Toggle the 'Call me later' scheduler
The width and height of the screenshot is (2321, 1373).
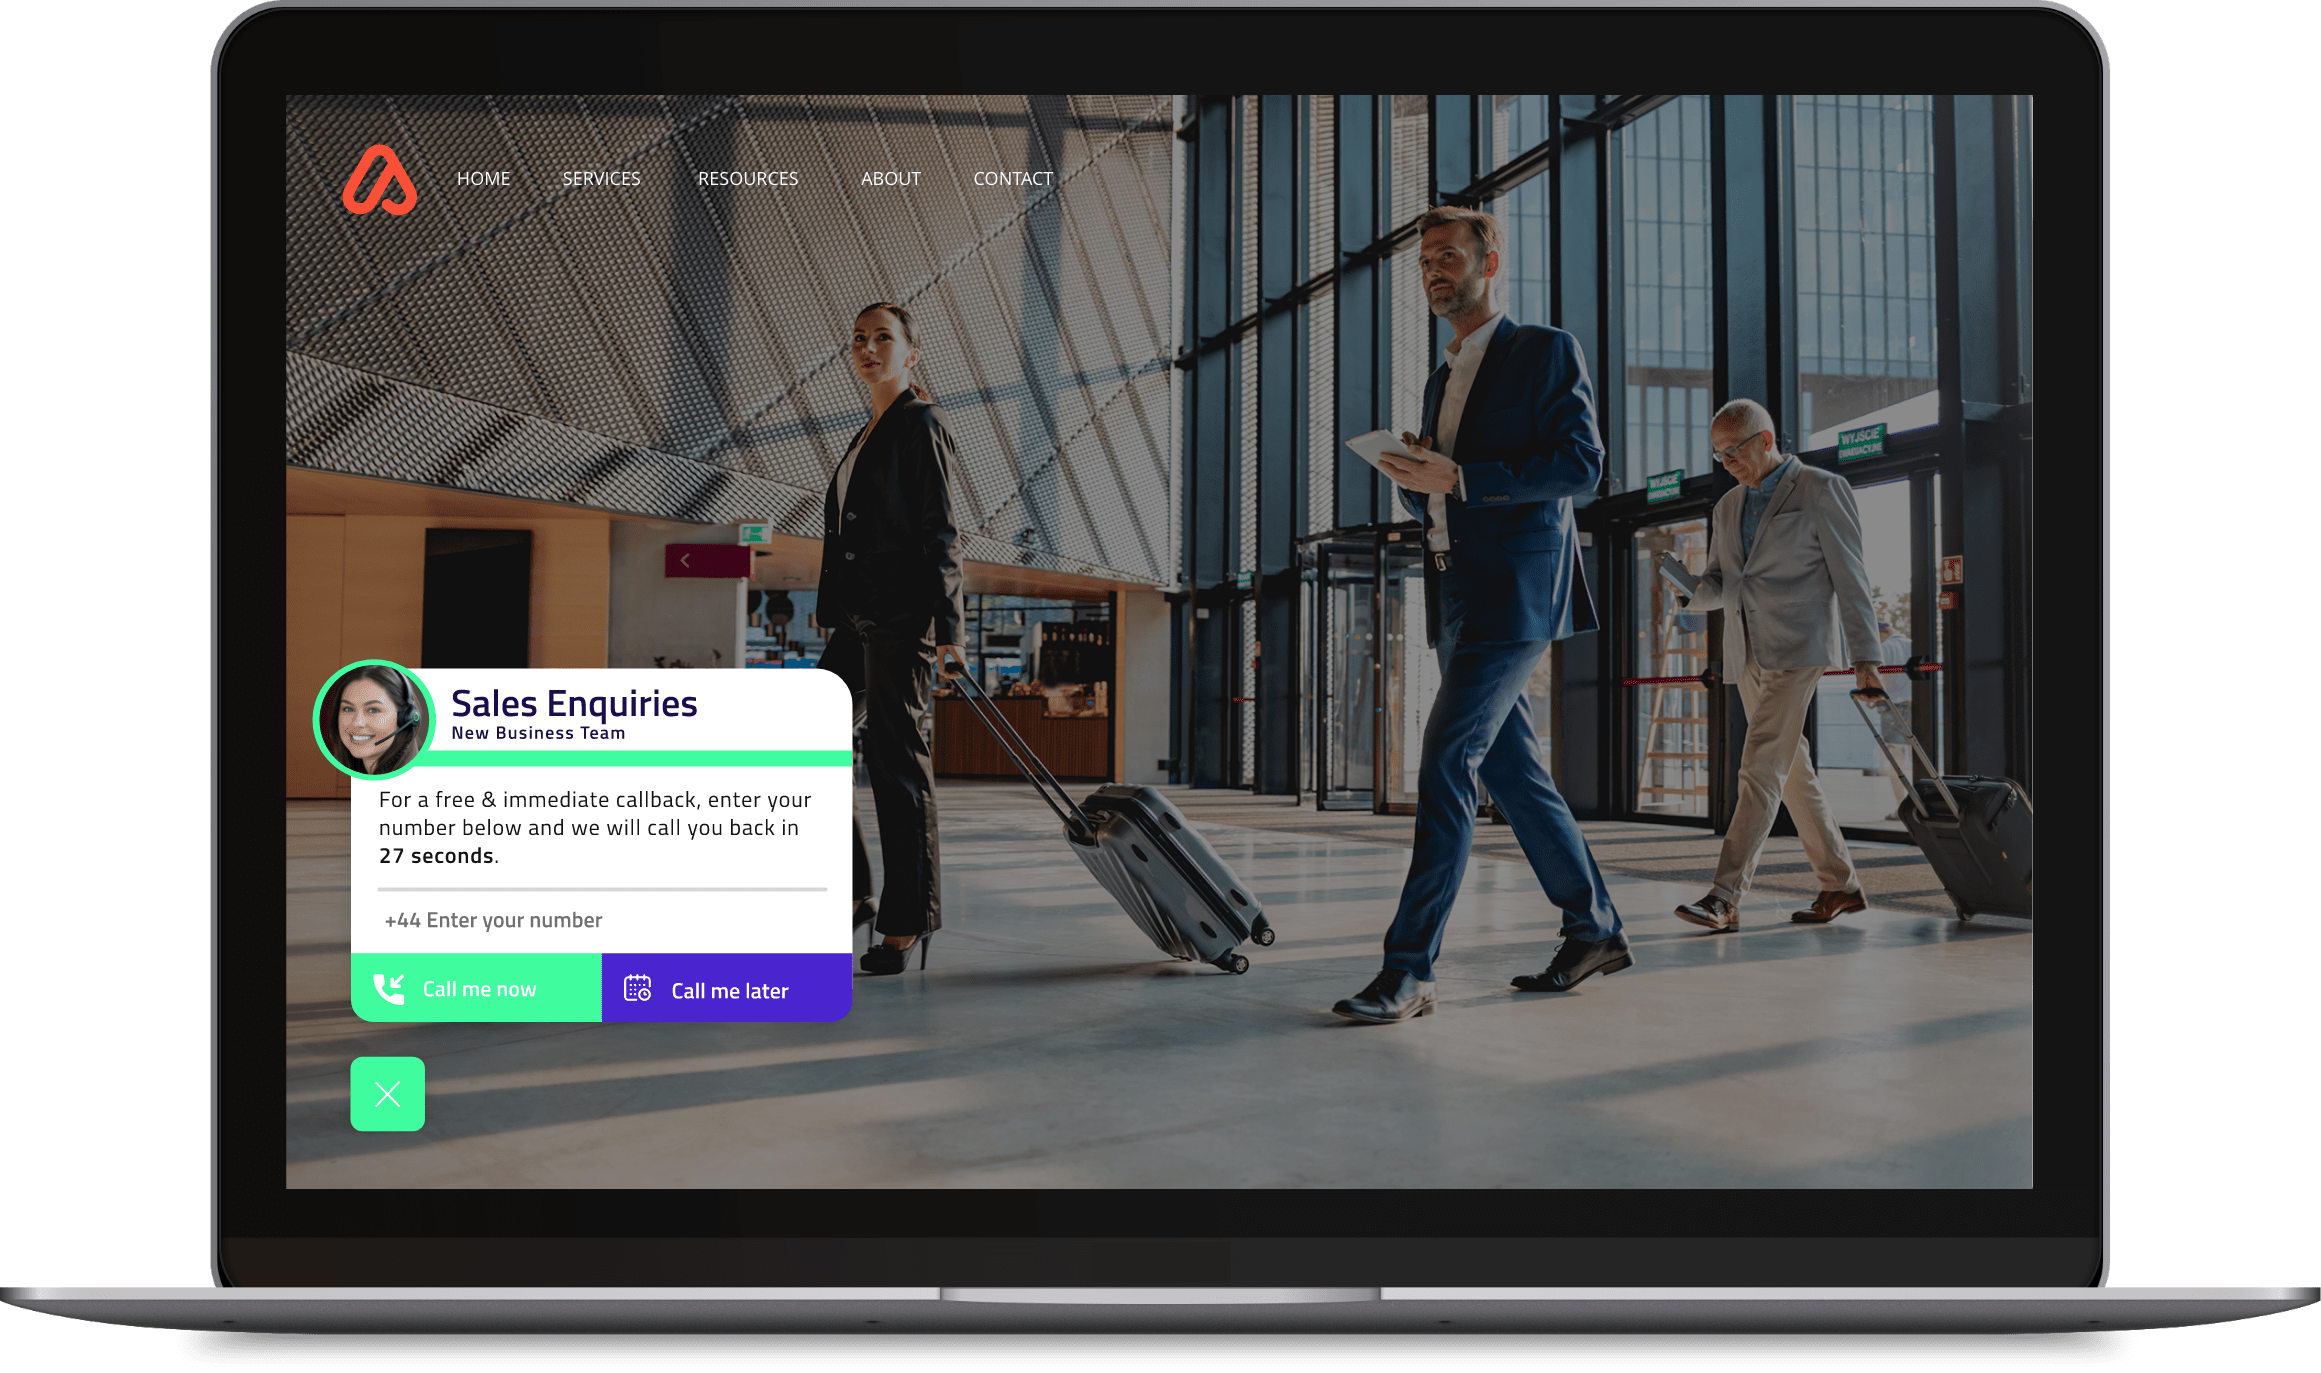pos(729,987)
